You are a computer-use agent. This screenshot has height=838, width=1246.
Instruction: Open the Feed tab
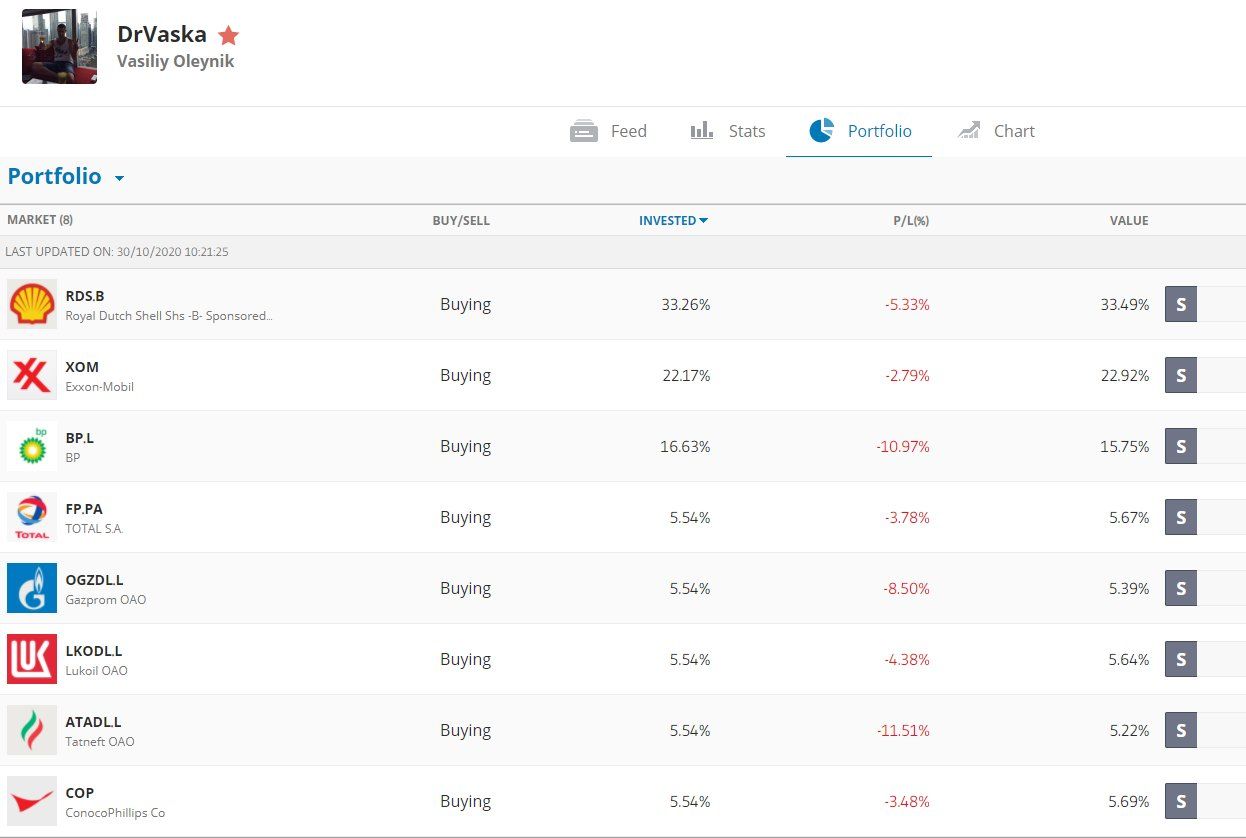(609, 131)
